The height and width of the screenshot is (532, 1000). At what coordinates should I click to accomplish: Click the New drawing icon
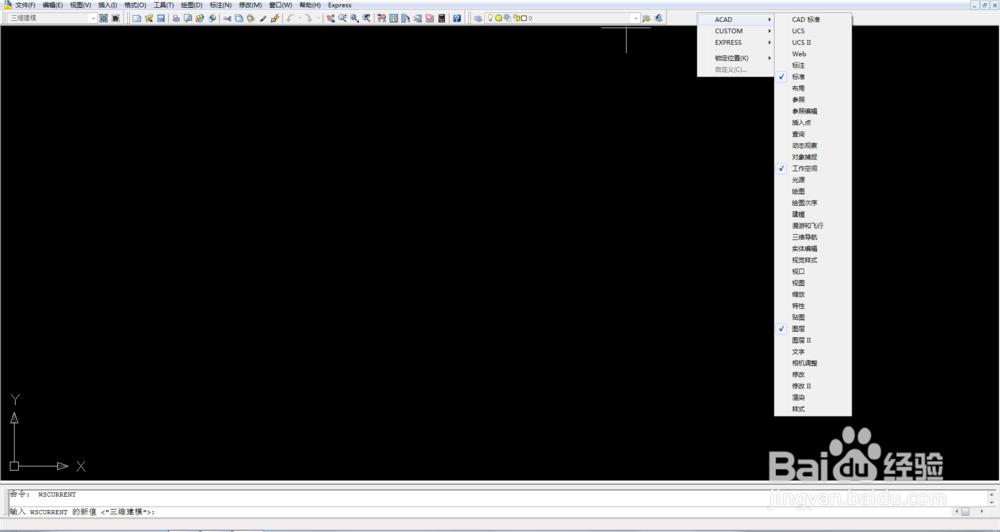coord(136,18)
